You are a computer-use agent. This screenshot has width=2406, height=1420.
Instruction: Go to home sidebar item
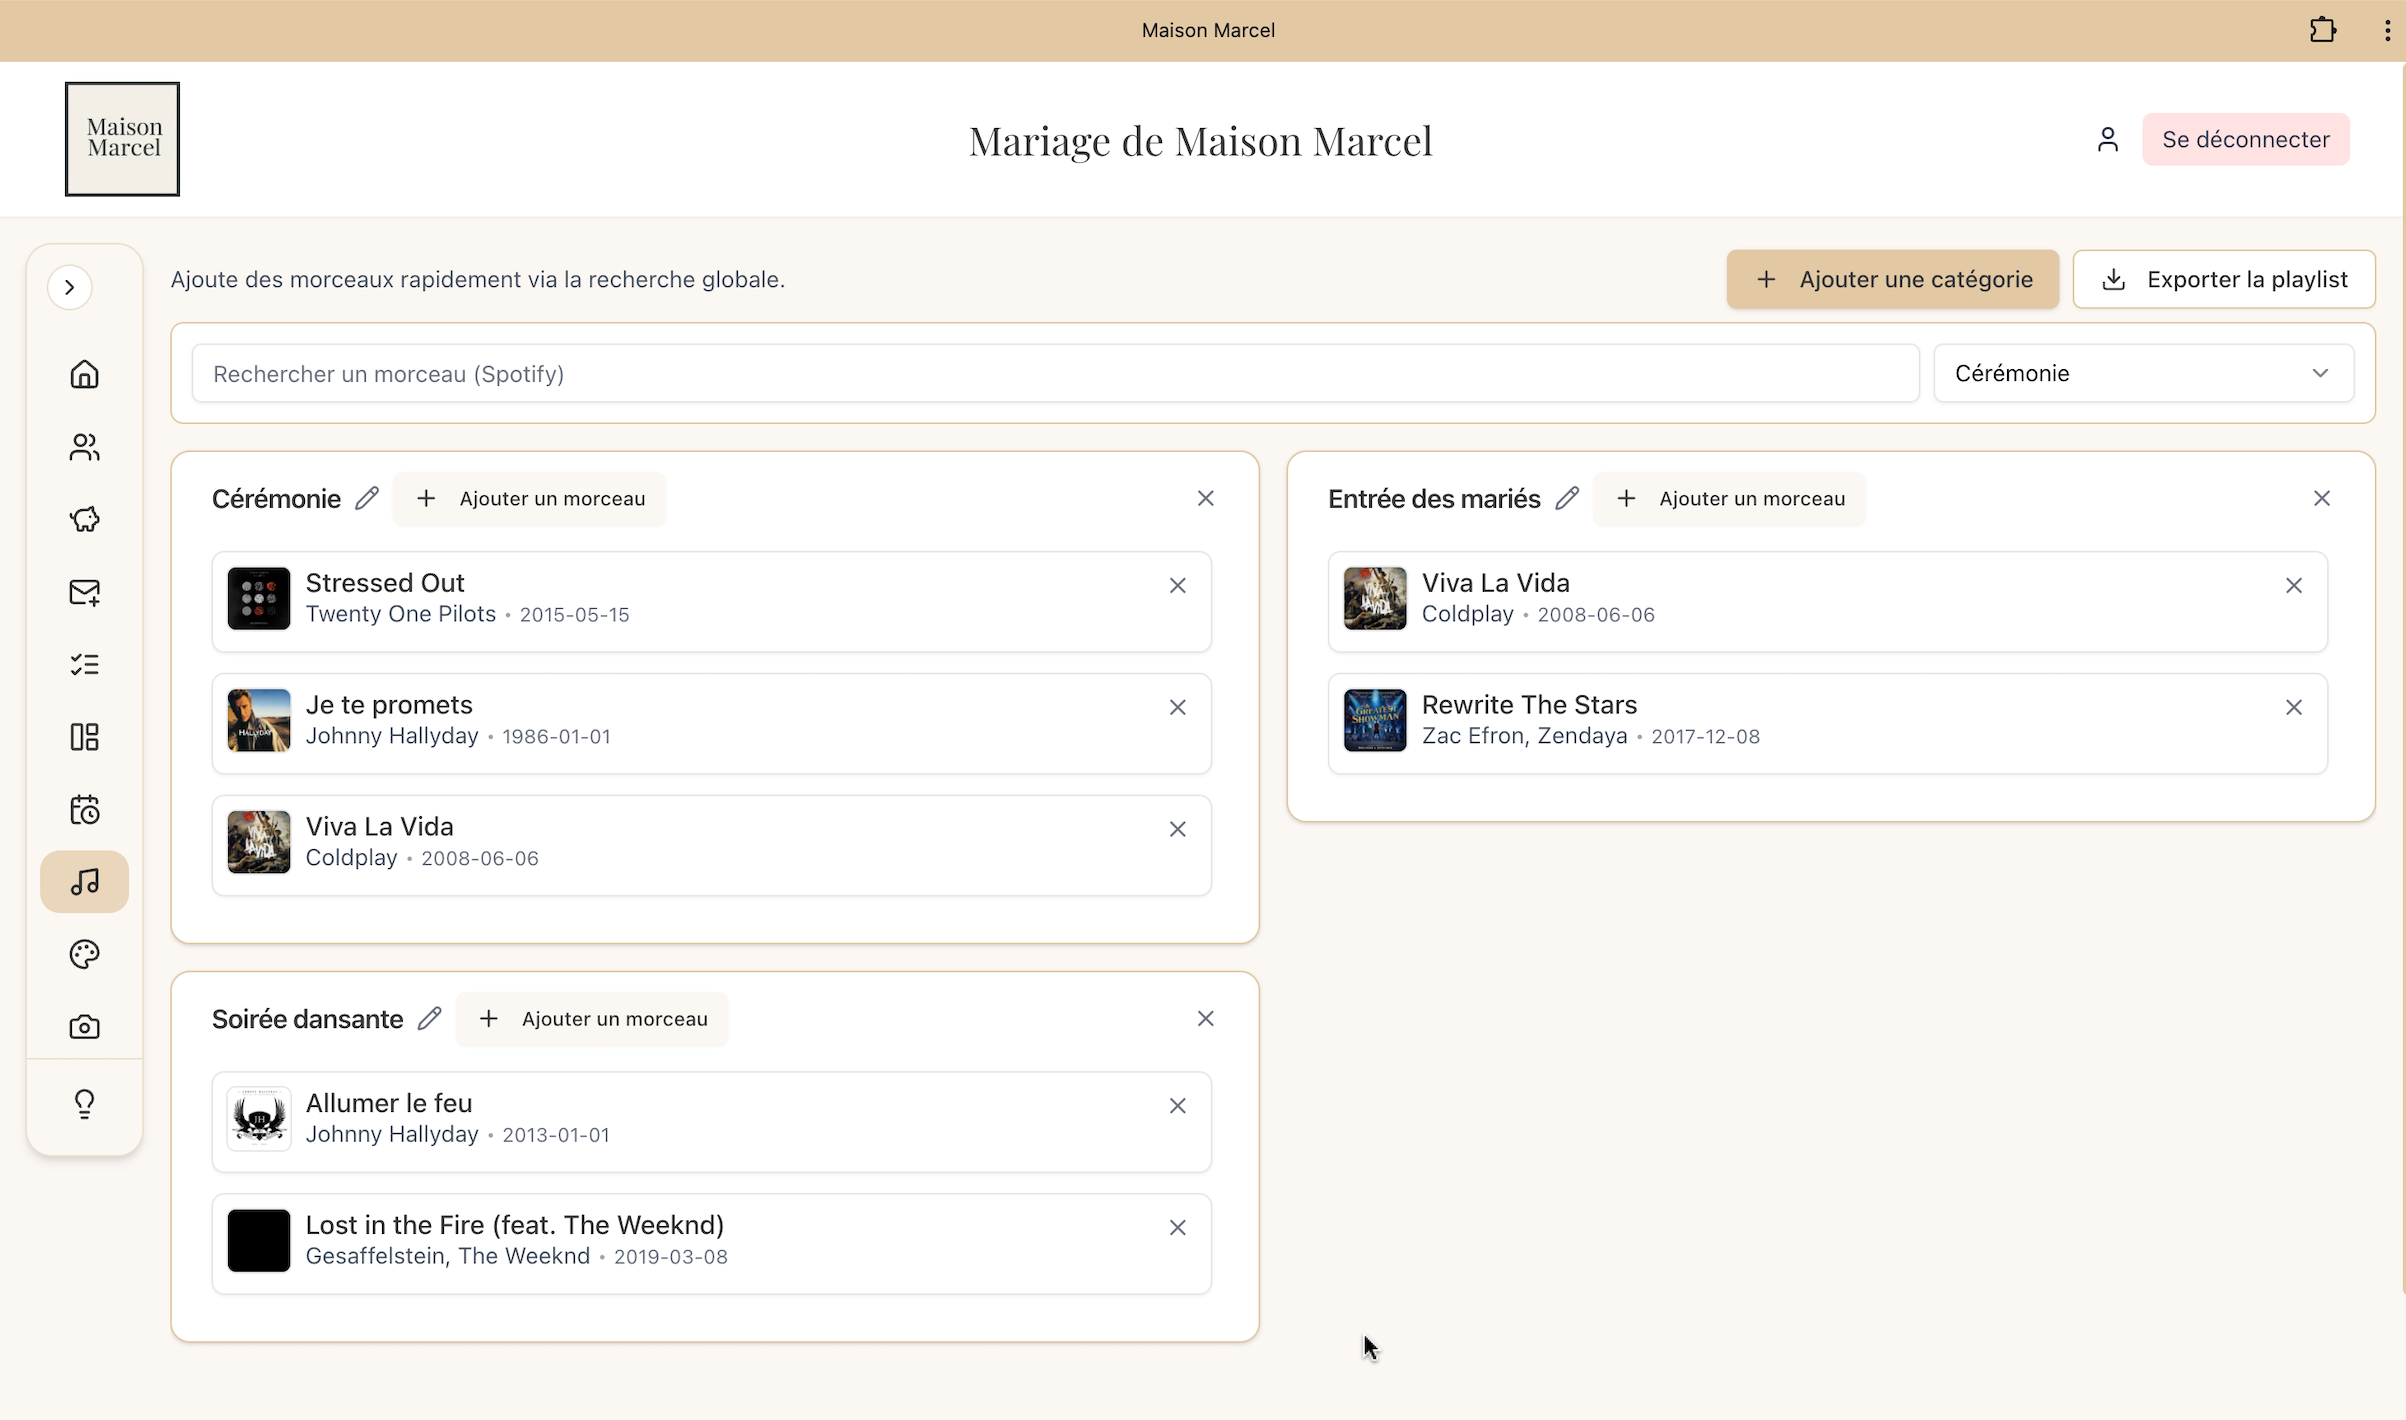pos(84,374)
